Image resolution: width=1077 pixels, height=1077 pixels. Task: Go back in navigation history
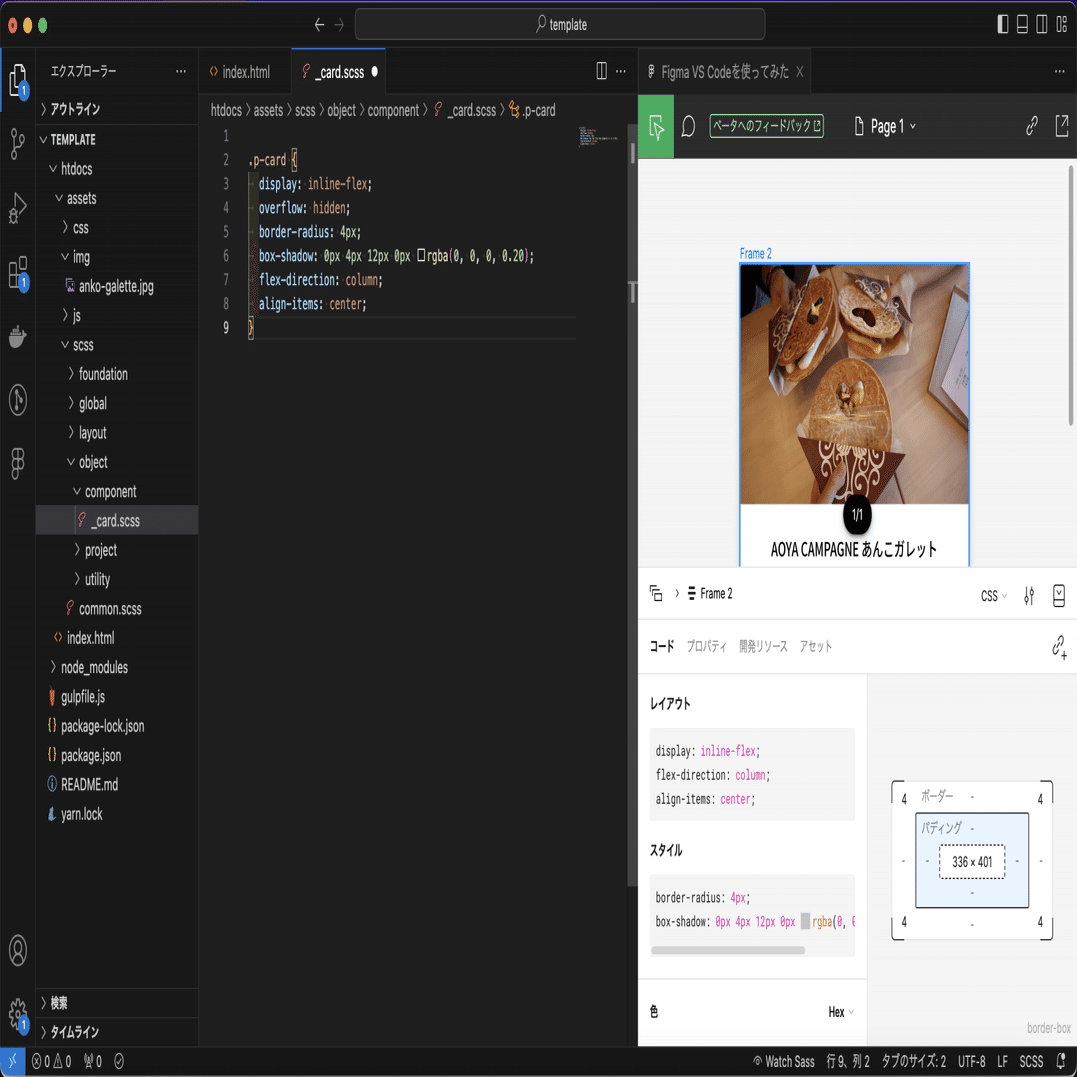(x=319, y=25)
